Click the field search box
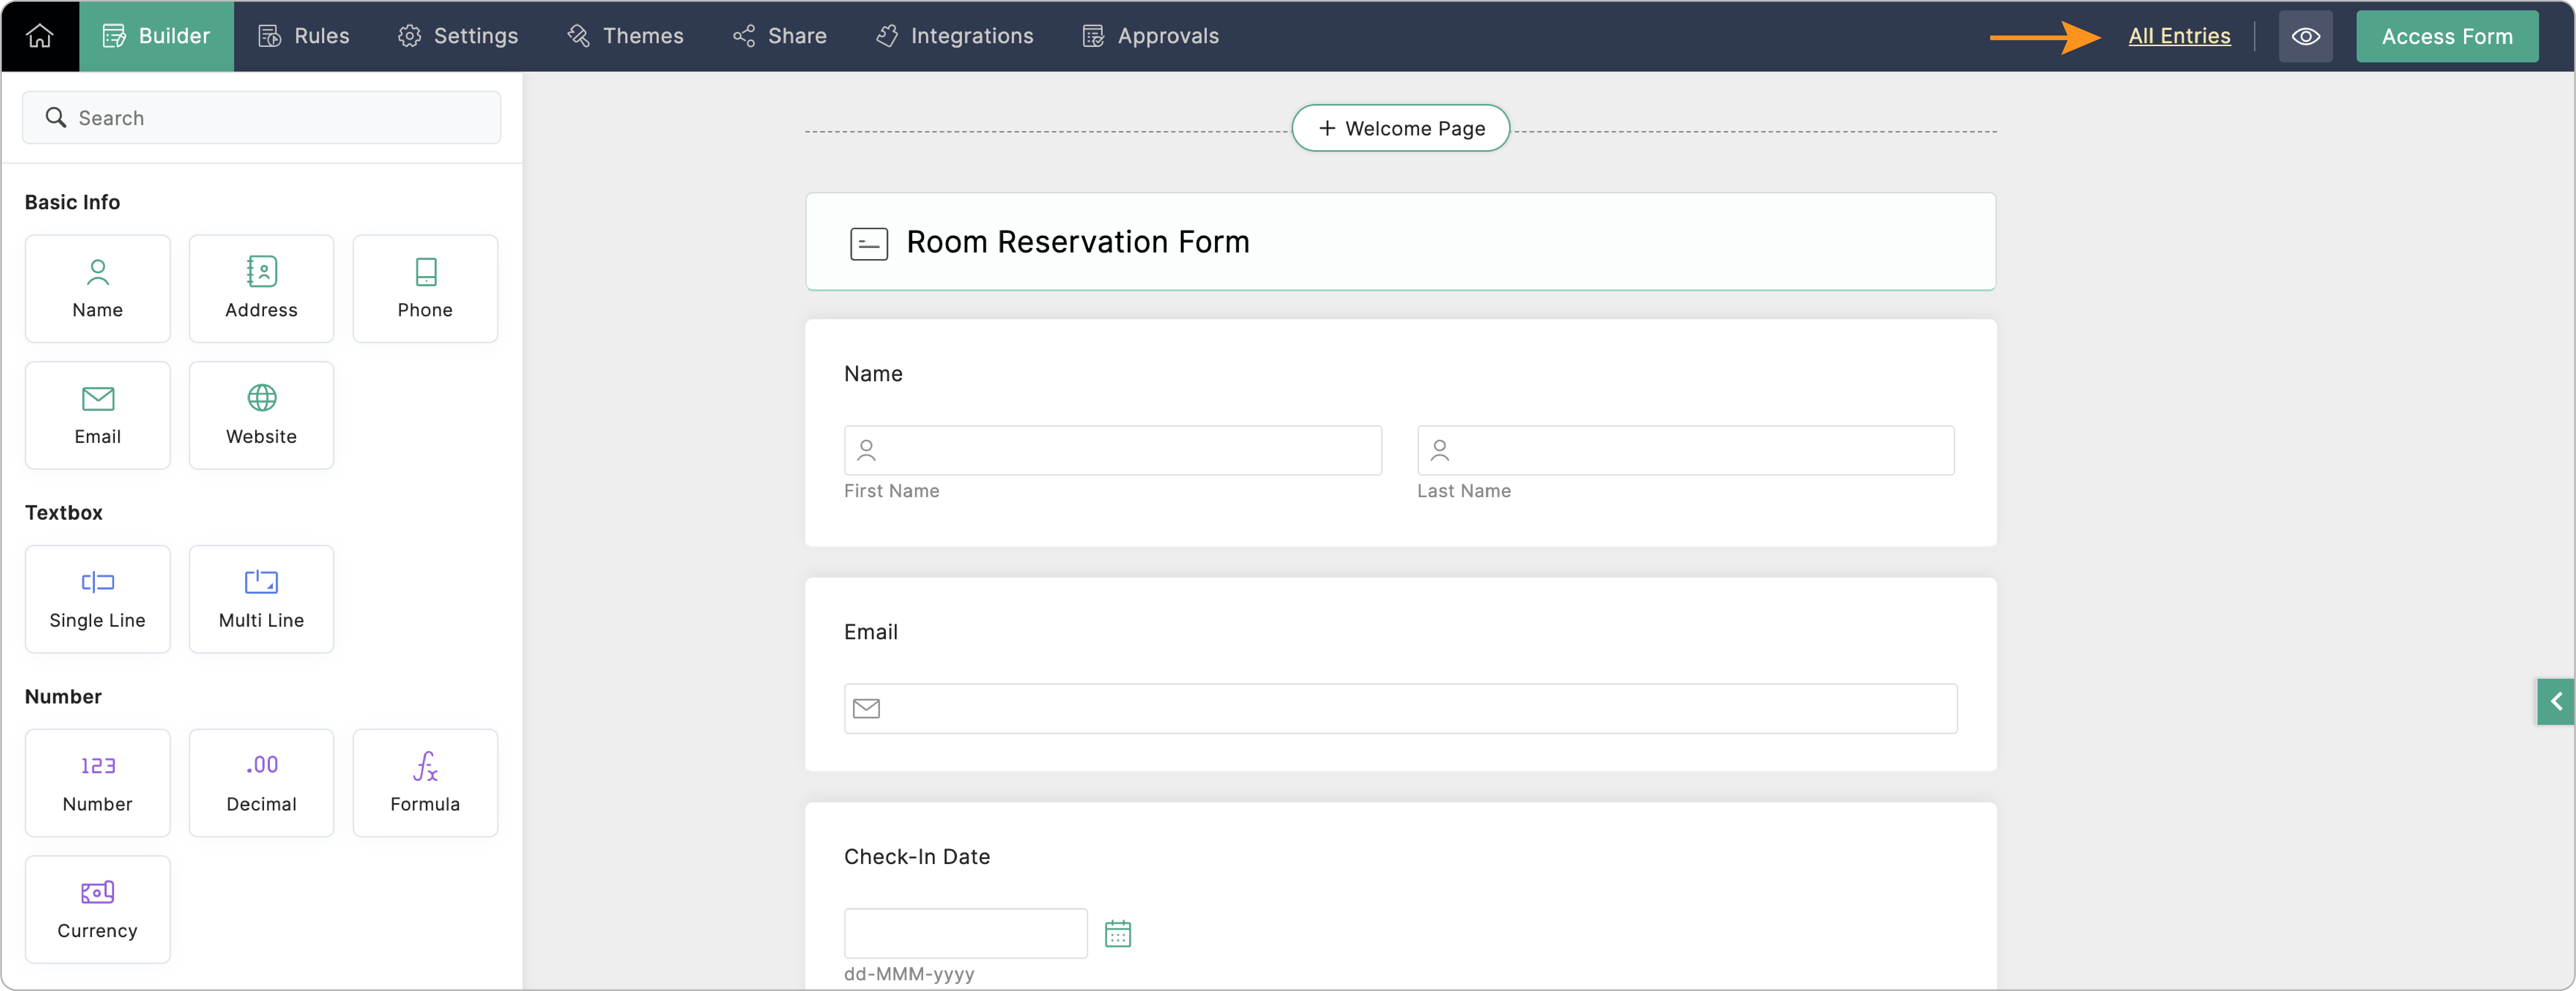This screenshot has width=2576, height=991. pos(262,118)
